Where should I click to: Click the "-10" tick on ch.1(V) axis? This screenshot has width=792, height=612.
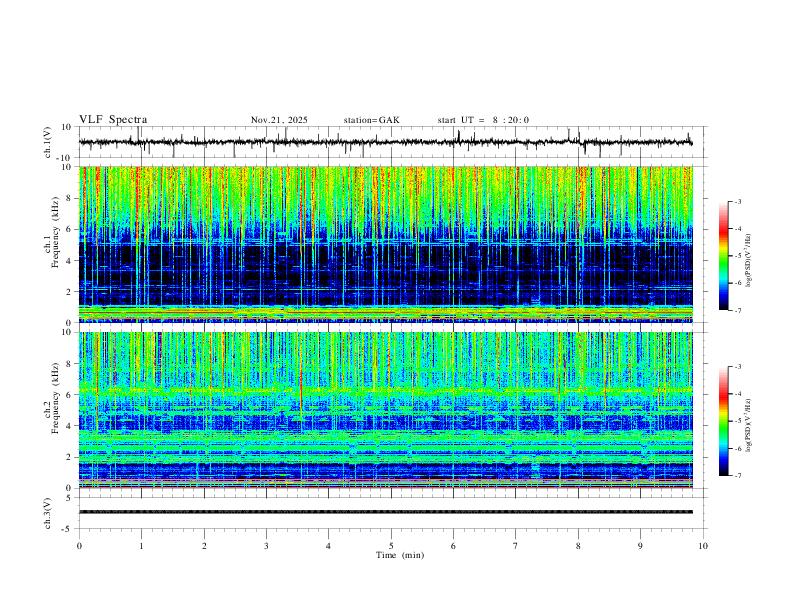tap(66, 158)
